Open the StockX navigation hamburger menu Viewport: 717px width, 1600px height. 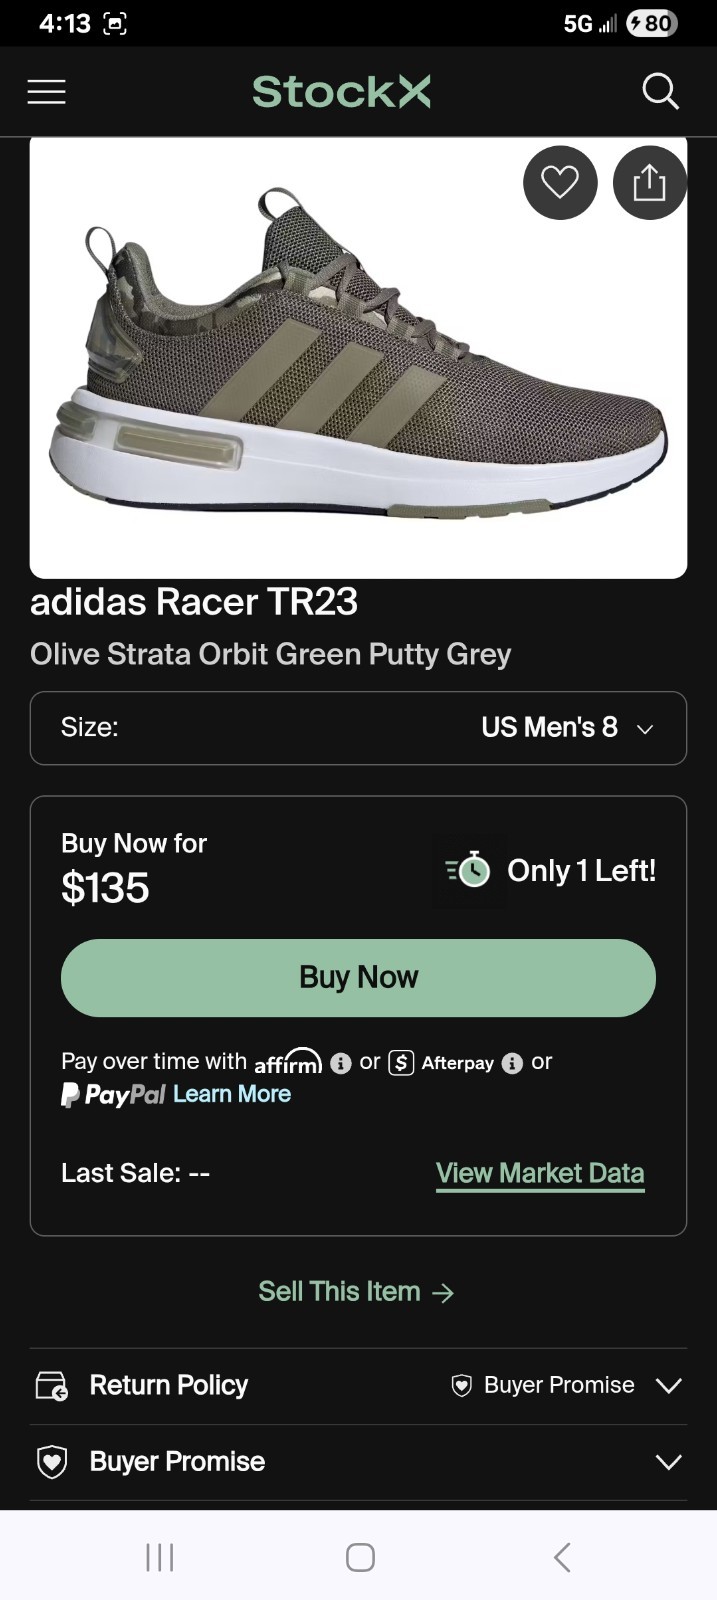point(46,91)
